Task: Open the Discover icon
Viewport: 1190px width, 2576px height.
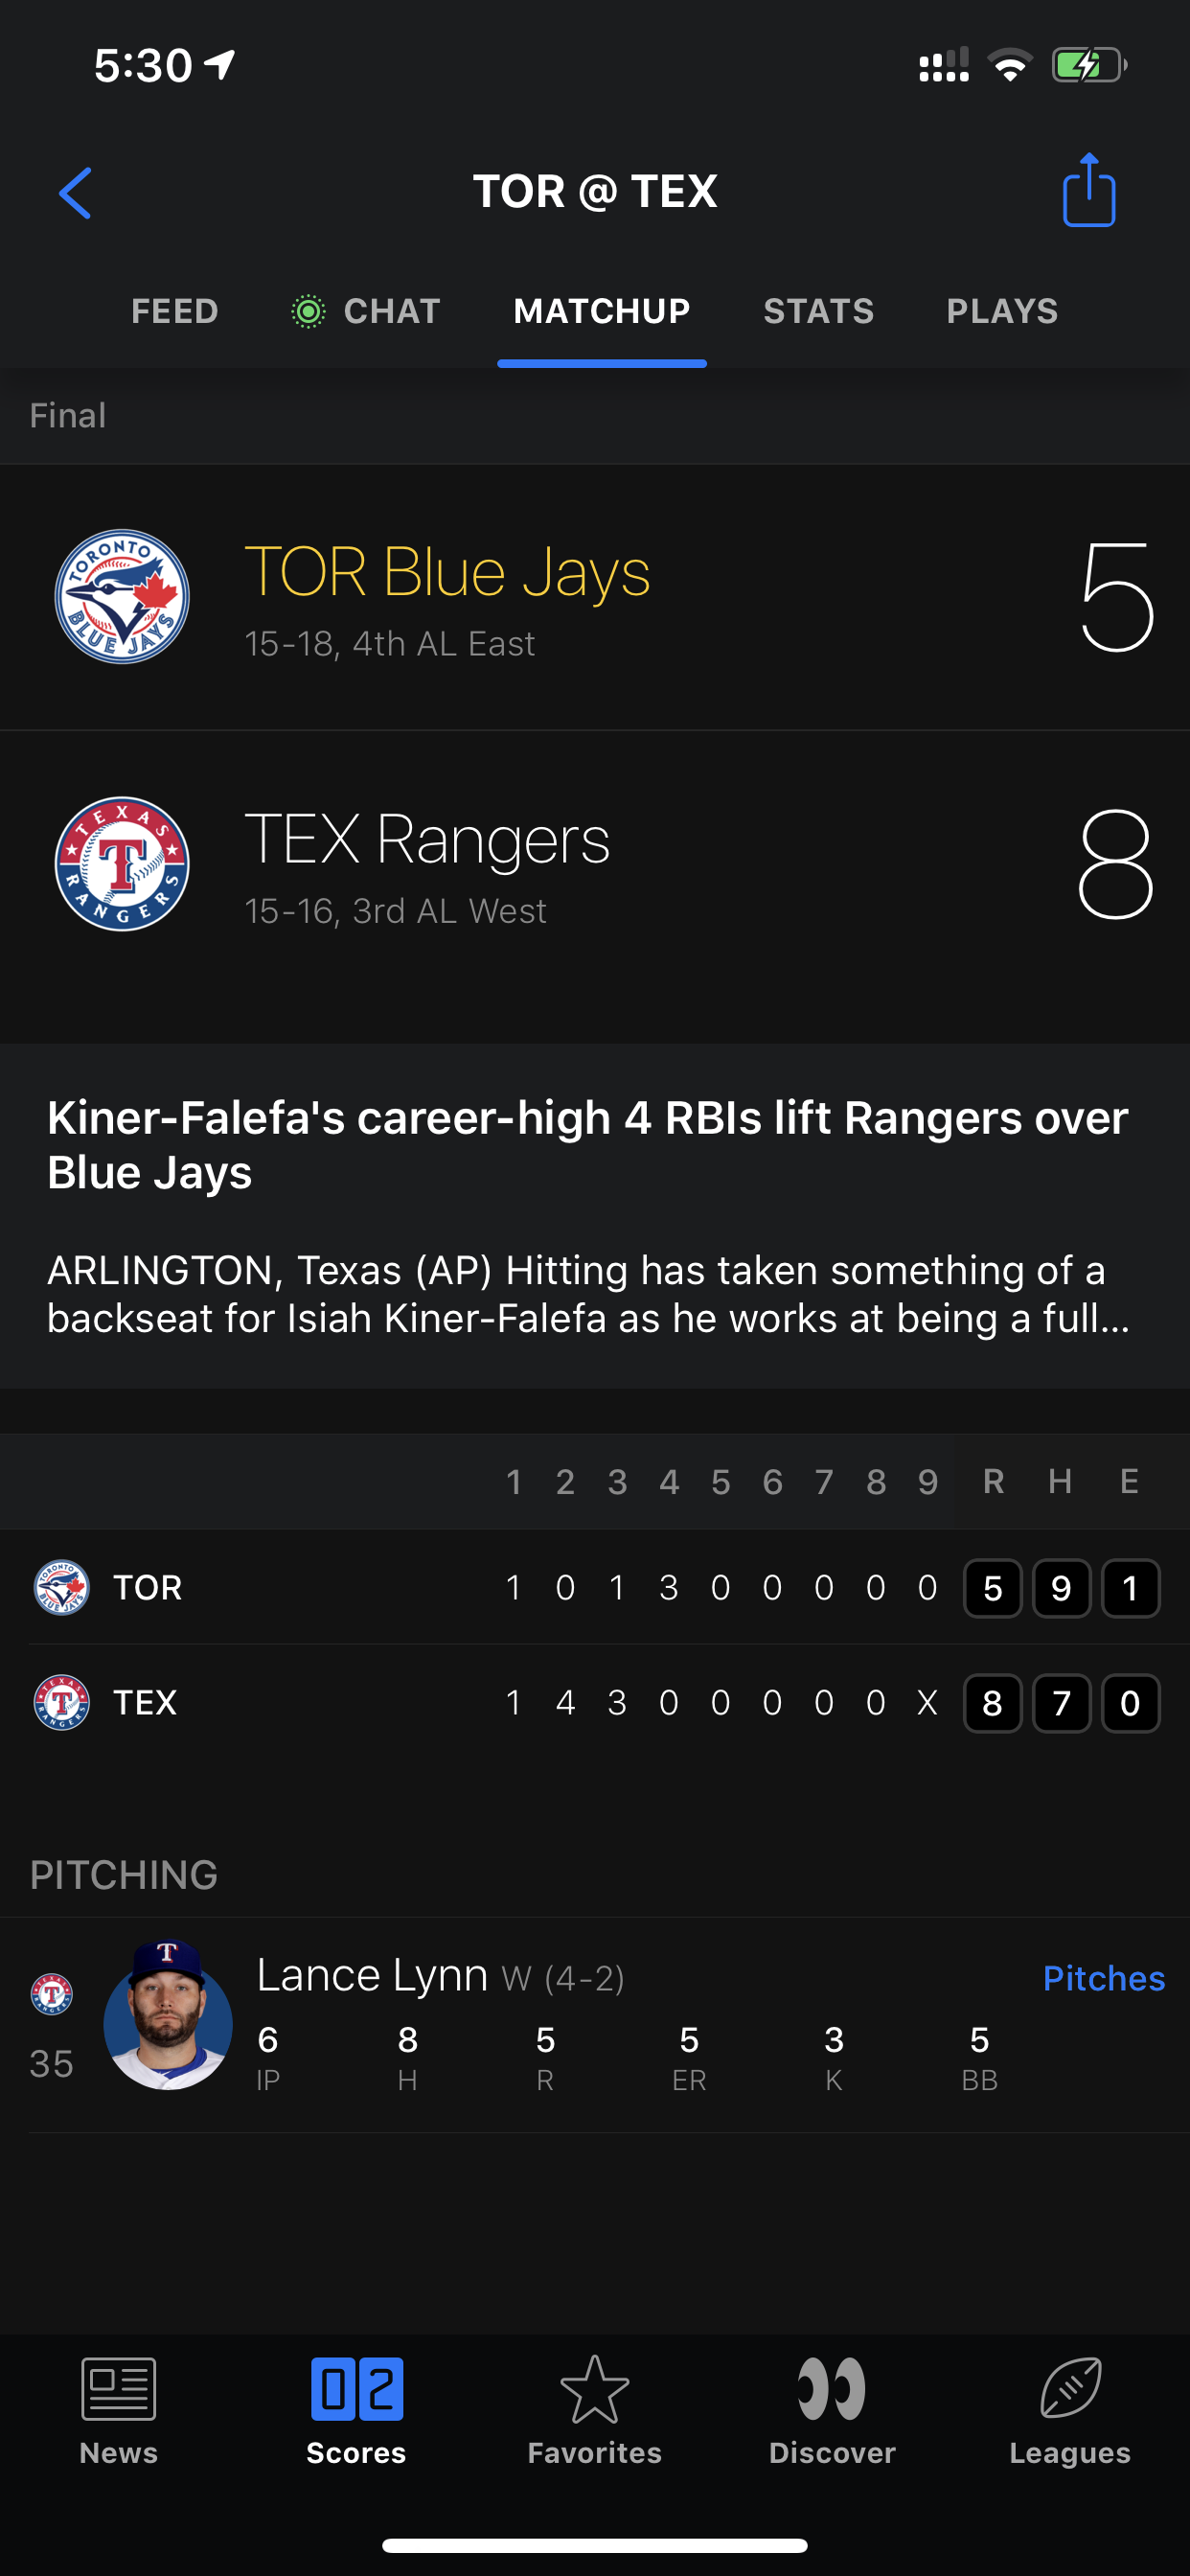Action: pos(831,2390)
